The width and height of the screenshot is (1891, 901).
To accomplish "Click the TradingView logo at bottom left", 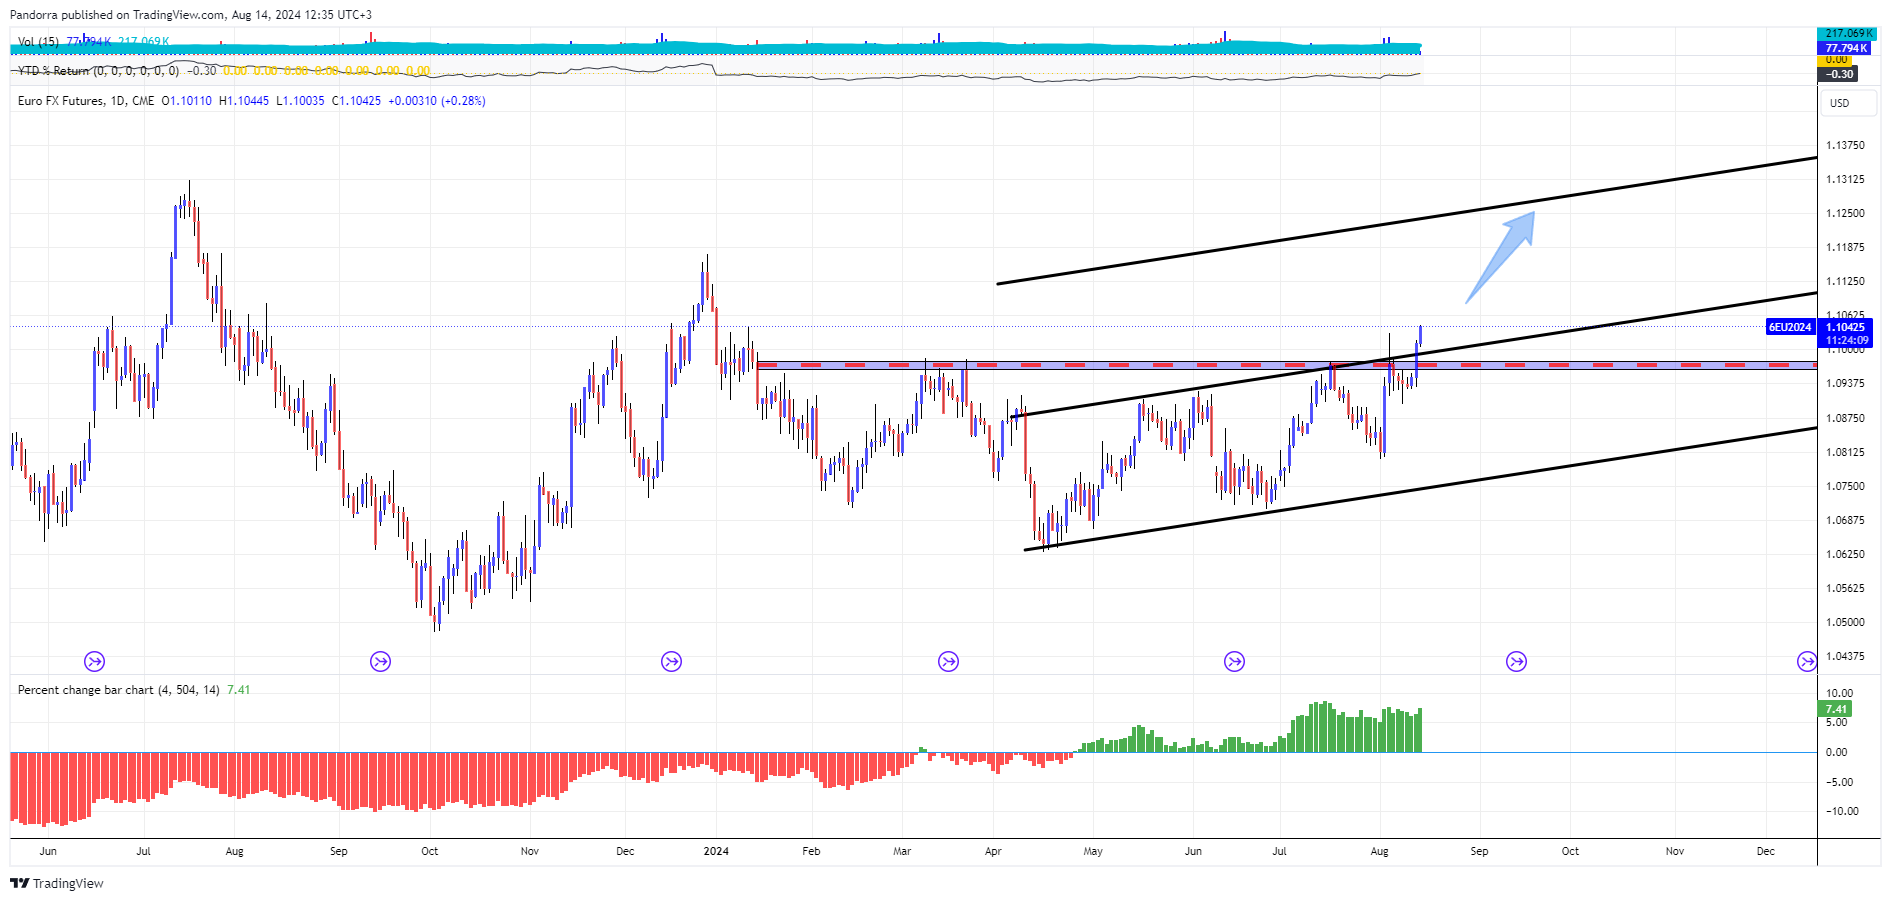I will [x=57, y=883].
